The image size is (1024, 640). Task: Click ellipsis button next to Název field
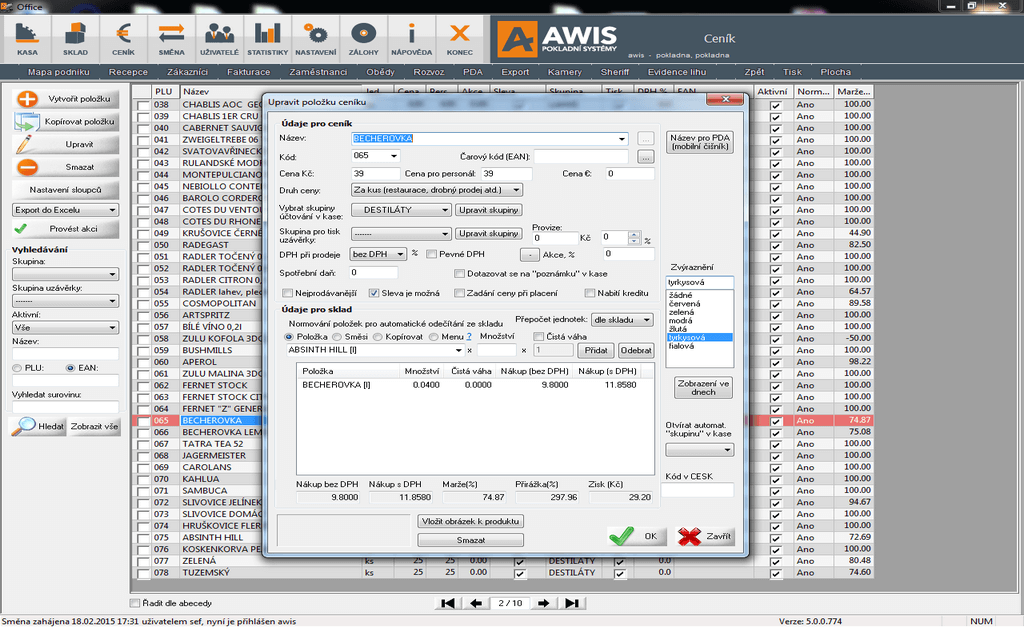coord(645,138)
